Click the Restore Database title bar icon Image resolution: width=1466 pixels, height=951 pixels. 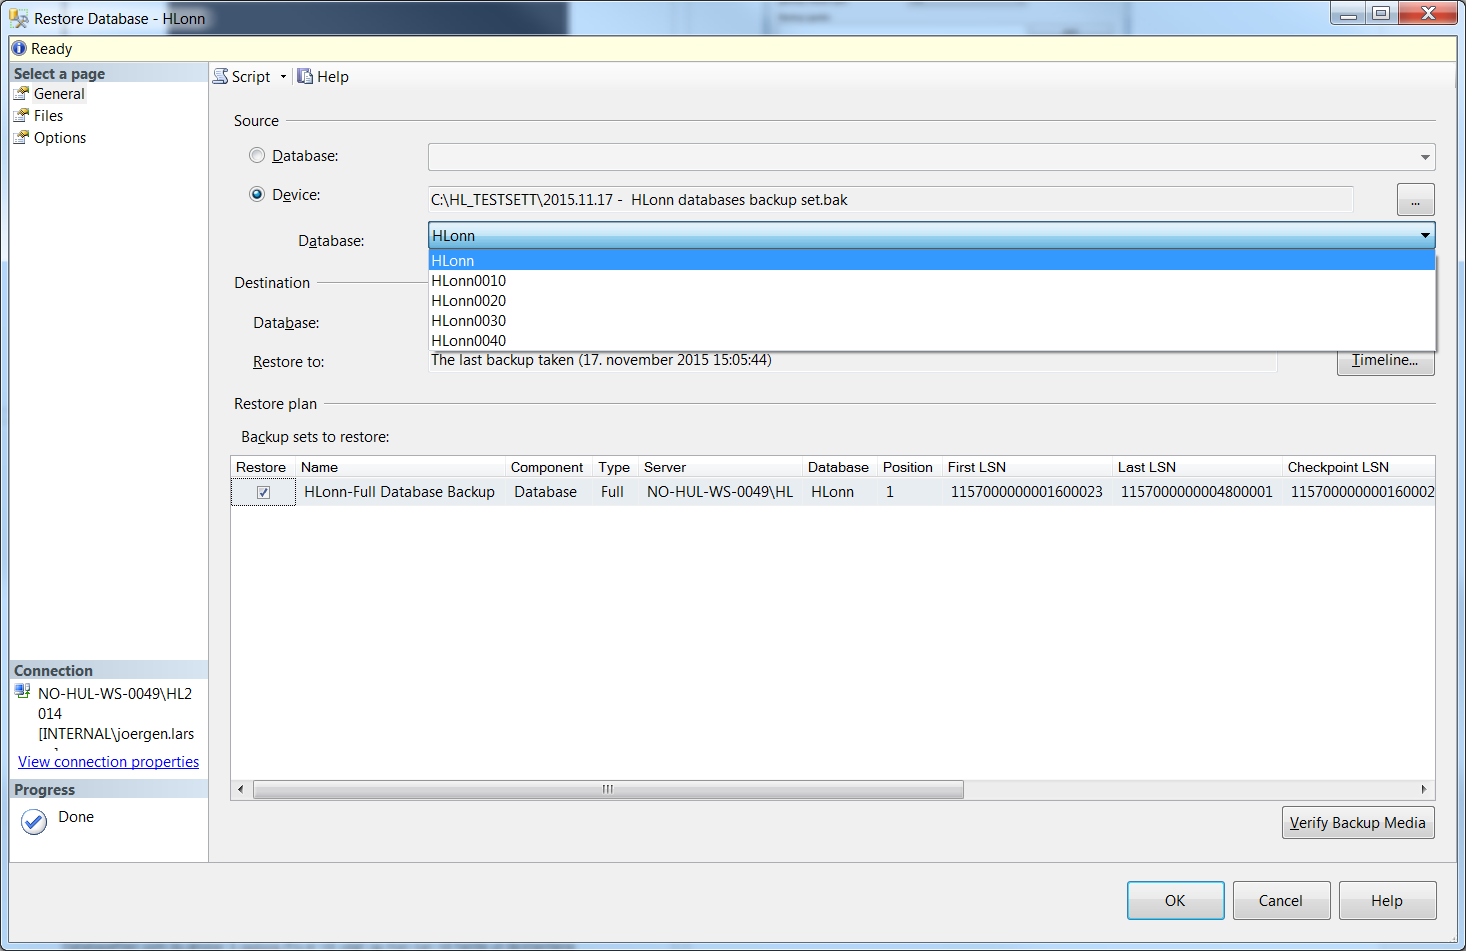point(19,18)
